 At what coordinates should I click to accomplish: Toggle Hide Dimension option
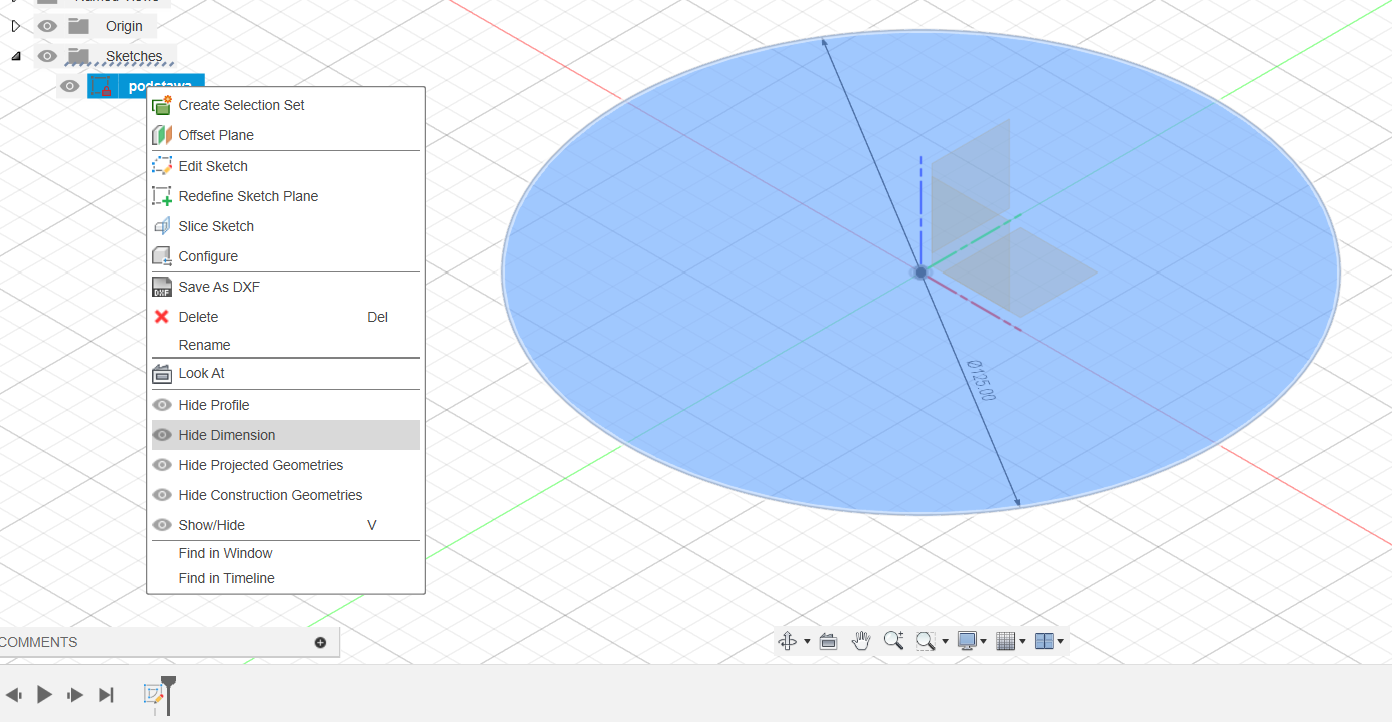[x=286, y=435]
